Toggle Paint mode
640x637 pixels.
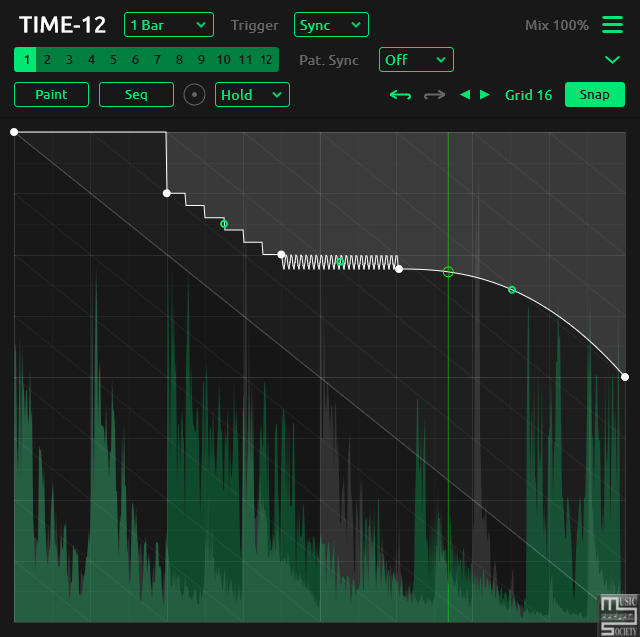click(51, 95)
